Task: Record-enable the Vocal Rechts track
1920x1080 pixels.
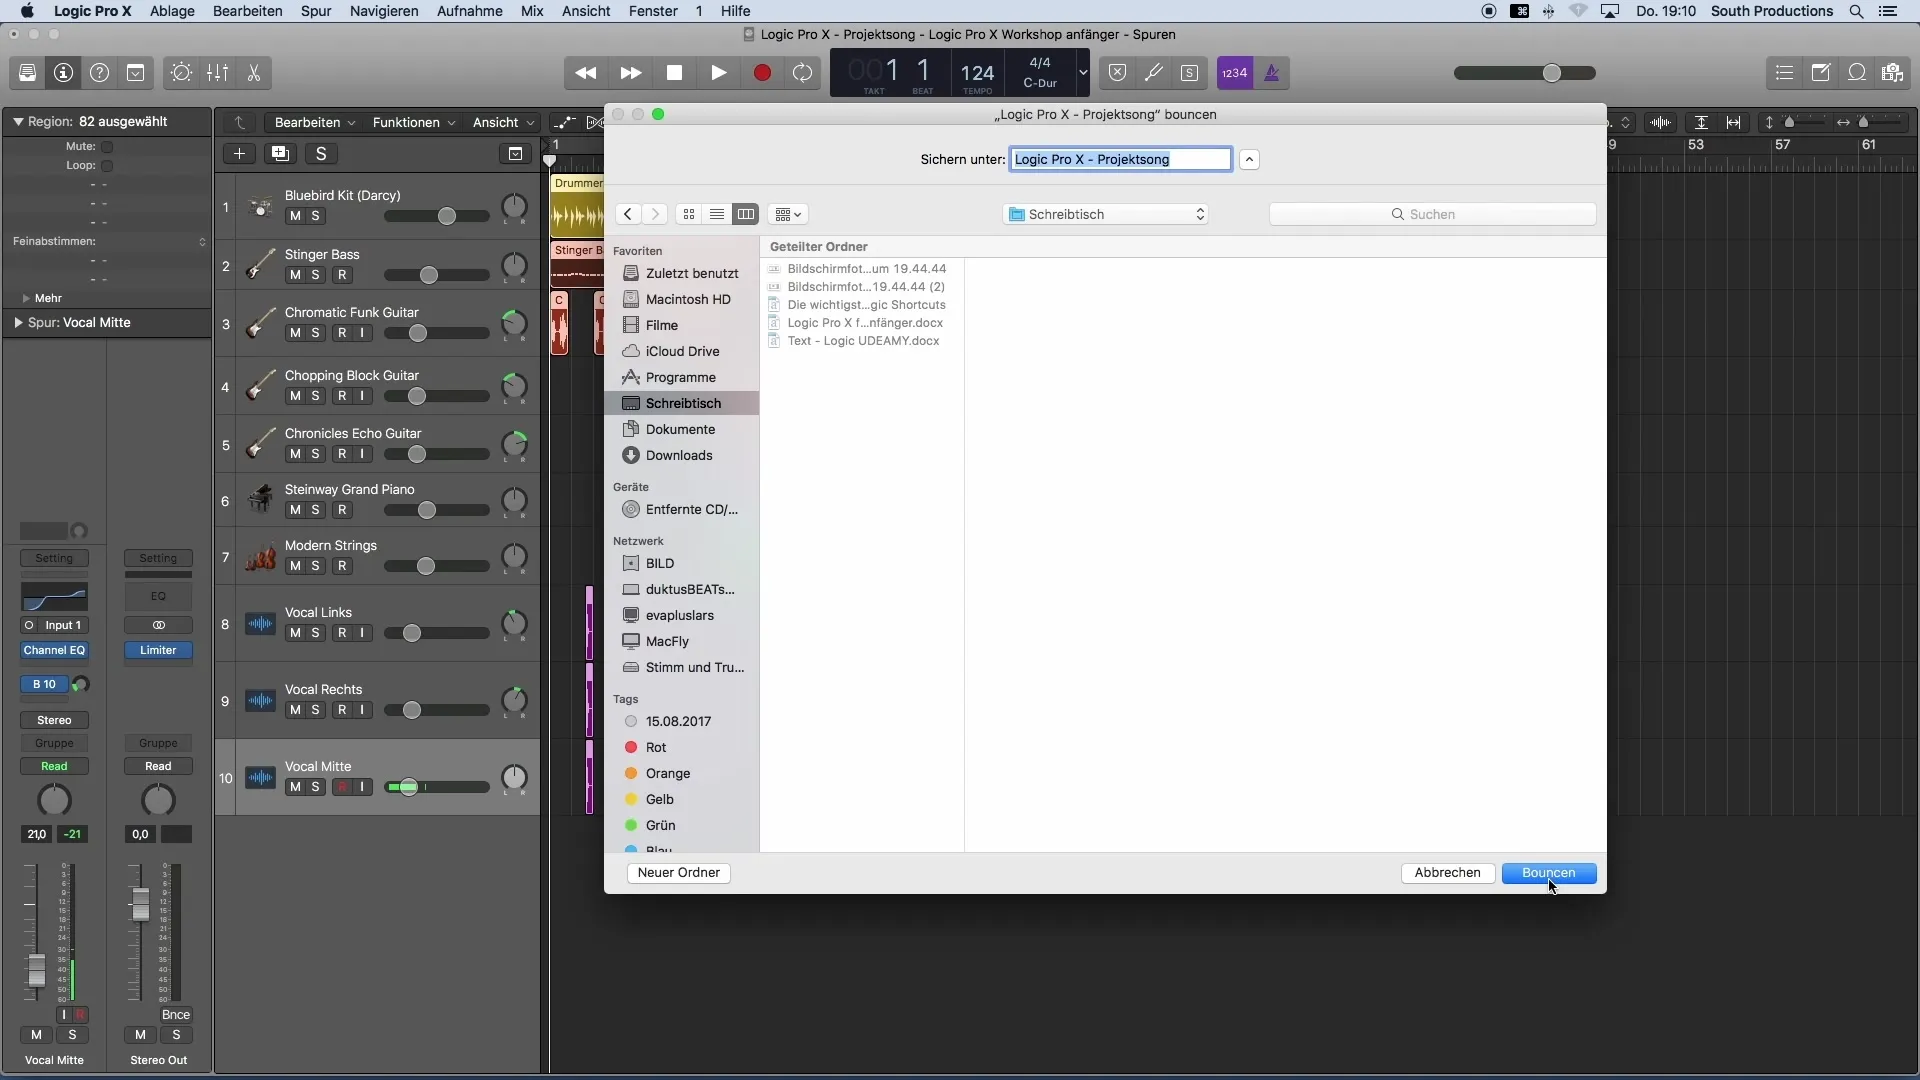Action: coord(342,710)
